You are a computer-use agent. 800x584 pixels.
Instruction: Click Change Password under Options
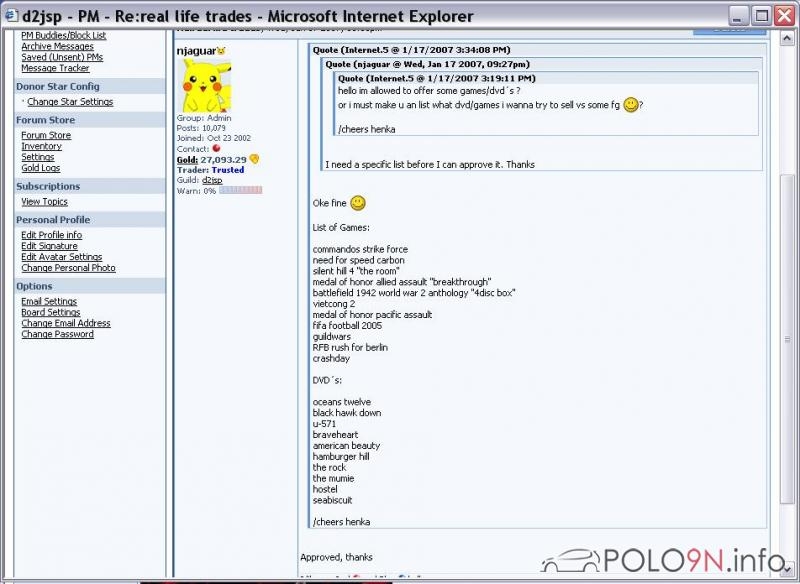[x=57, y=334]
